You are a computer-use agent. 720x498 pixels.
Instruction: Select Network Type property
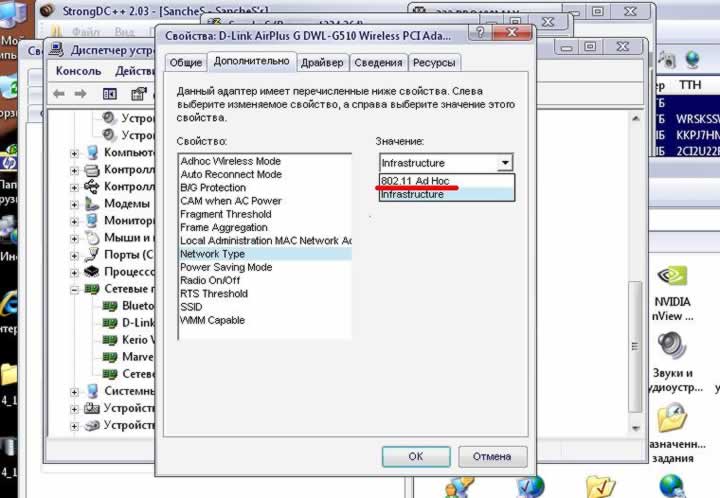265,254
